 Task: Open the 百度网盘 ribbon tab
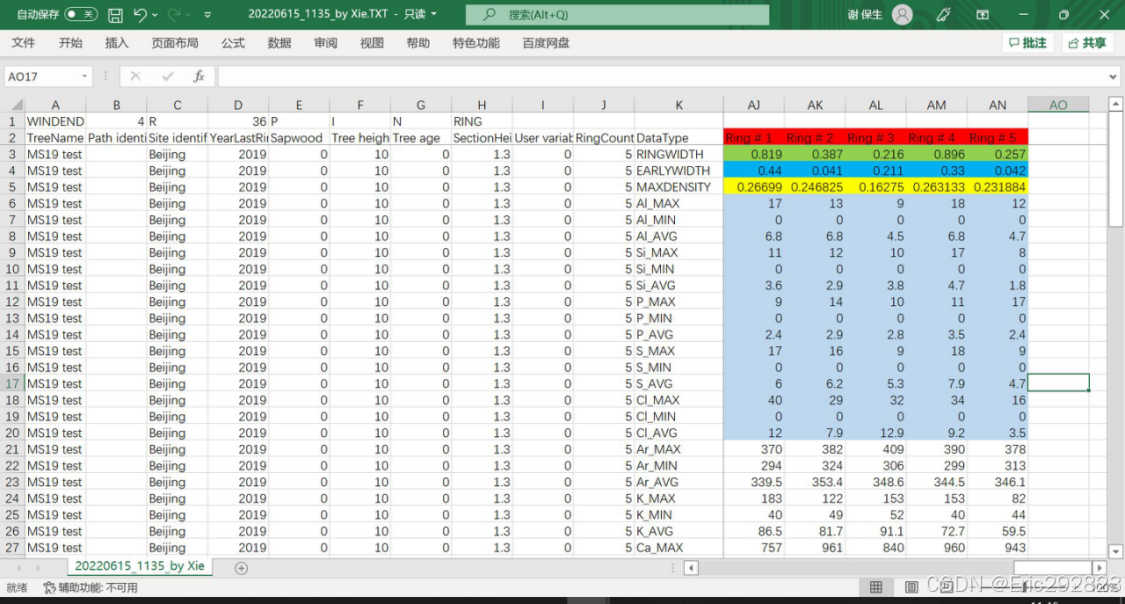click(546, 43)
